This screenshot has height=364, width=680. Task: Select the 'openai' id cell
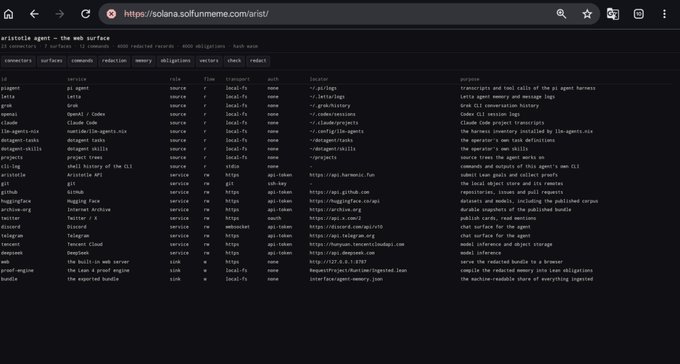click(9, 114)
